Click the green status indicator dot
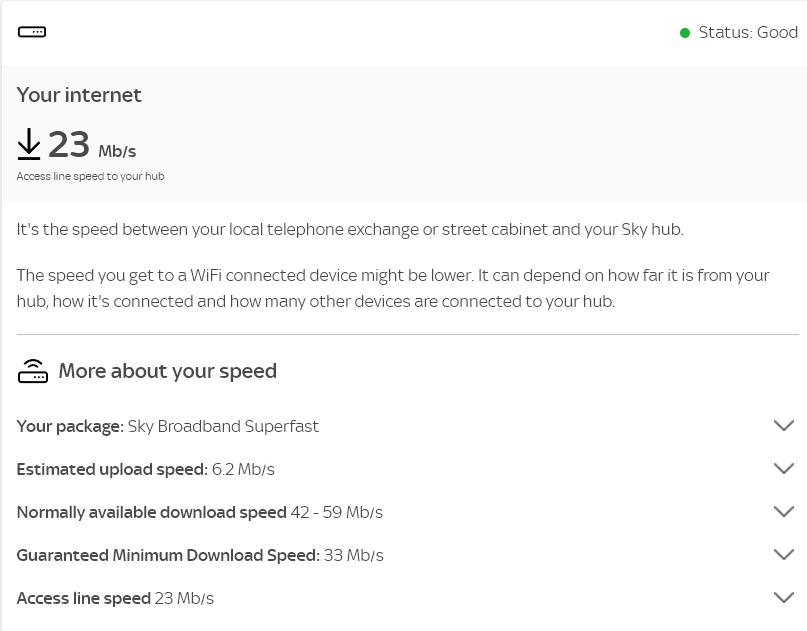807x631 pixels. point(685,33)
